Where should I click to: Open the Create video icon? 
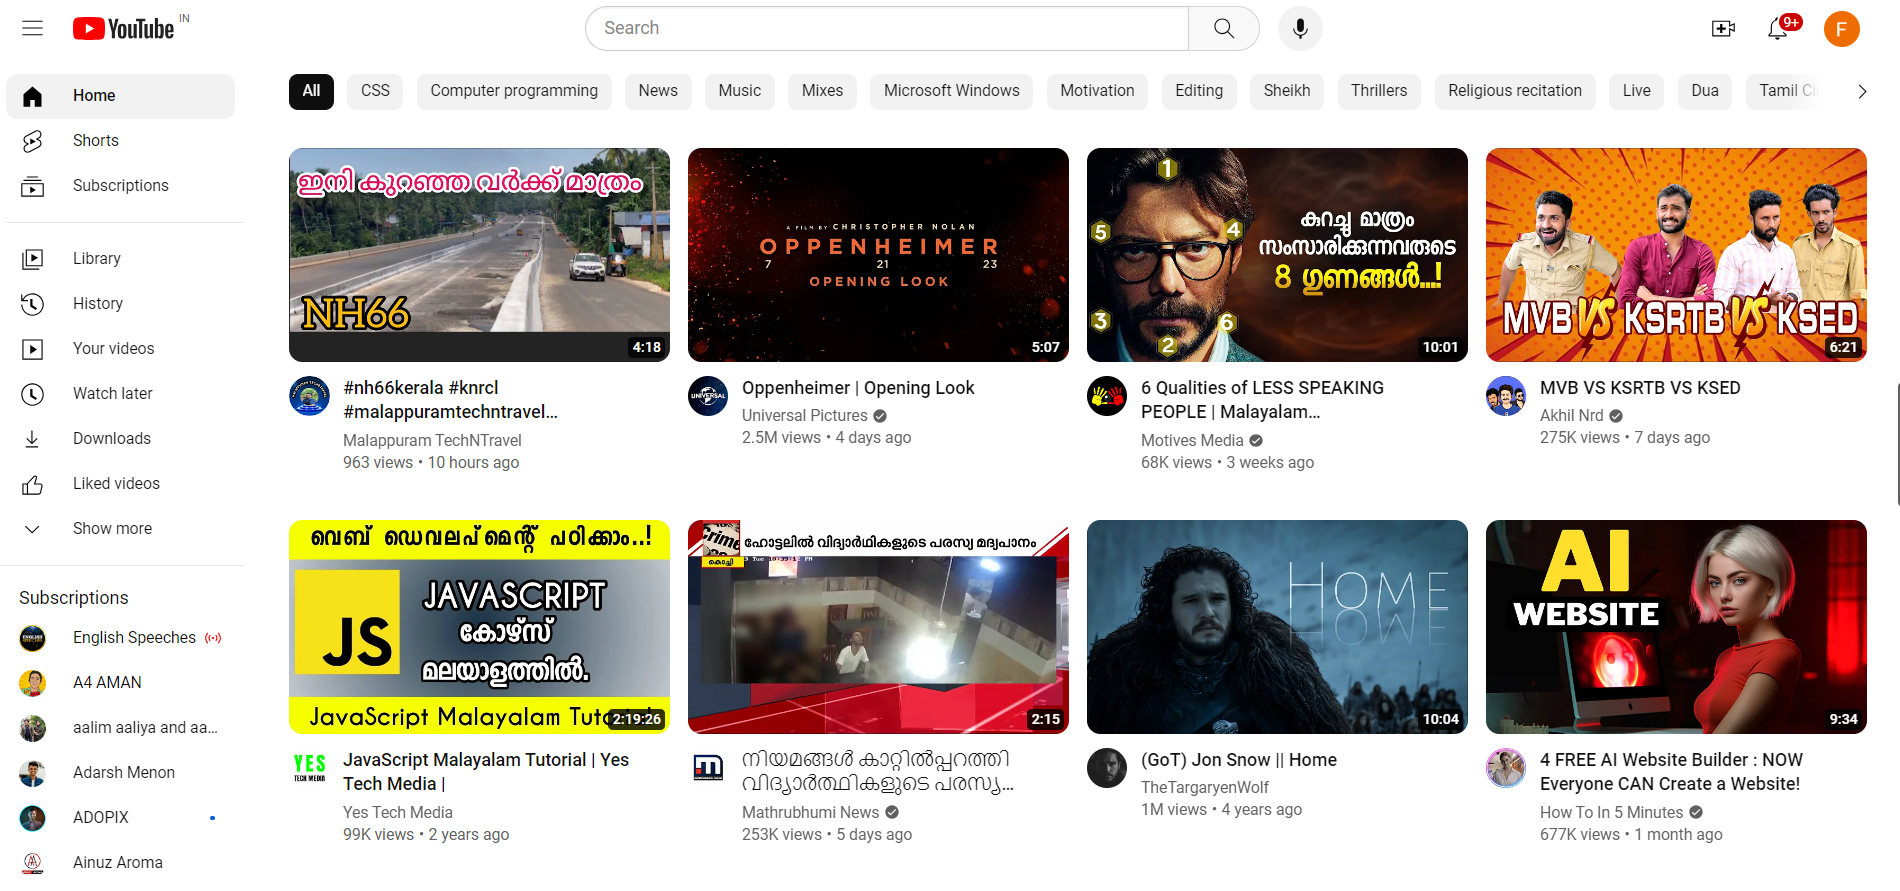click(x=1723, y=29)
